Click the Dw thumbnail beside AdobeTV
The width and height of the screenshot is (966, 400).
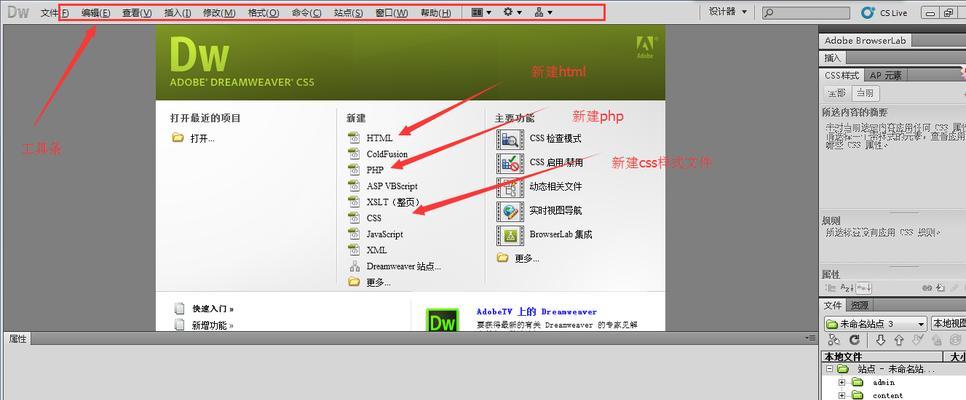[x=442, y=319]
